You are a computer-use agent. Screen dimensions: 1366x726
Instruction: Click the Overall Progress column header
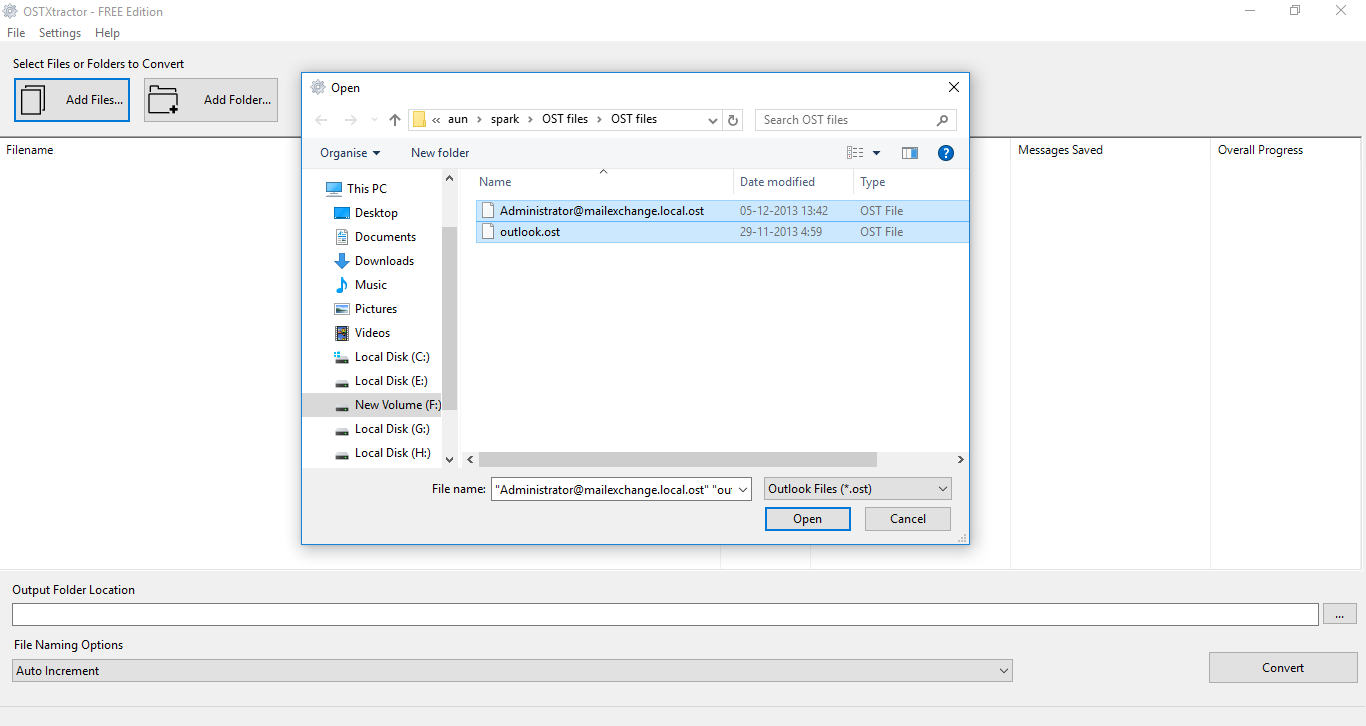[1260, 150]
